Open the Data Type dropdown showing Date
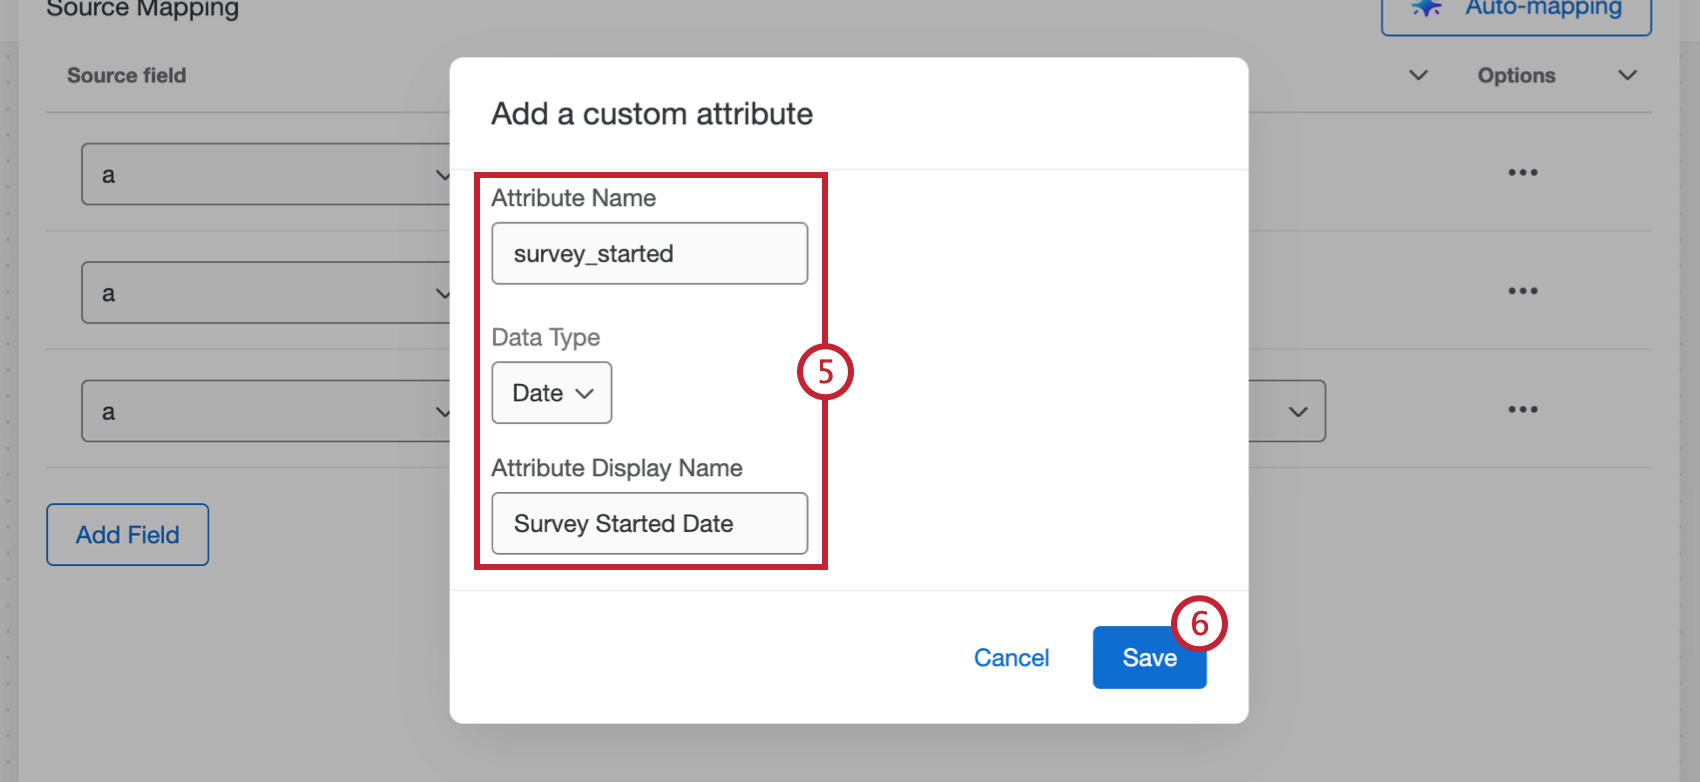1700x782 pixels. (552, 393)
